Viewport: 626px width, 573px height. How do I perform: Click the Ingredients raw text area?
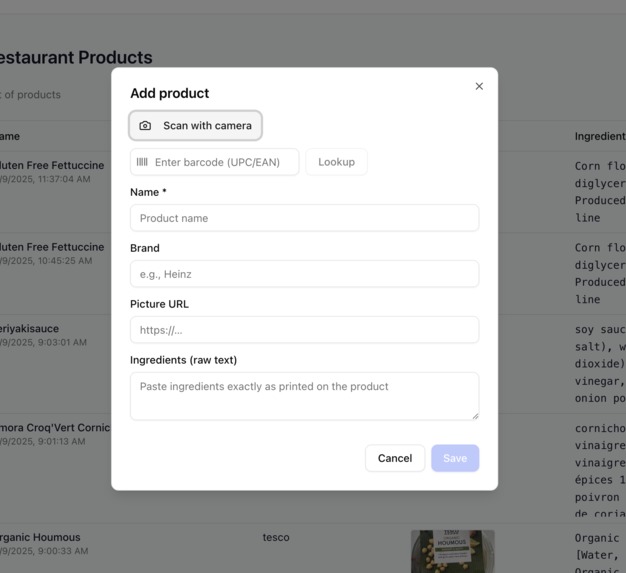304,396
